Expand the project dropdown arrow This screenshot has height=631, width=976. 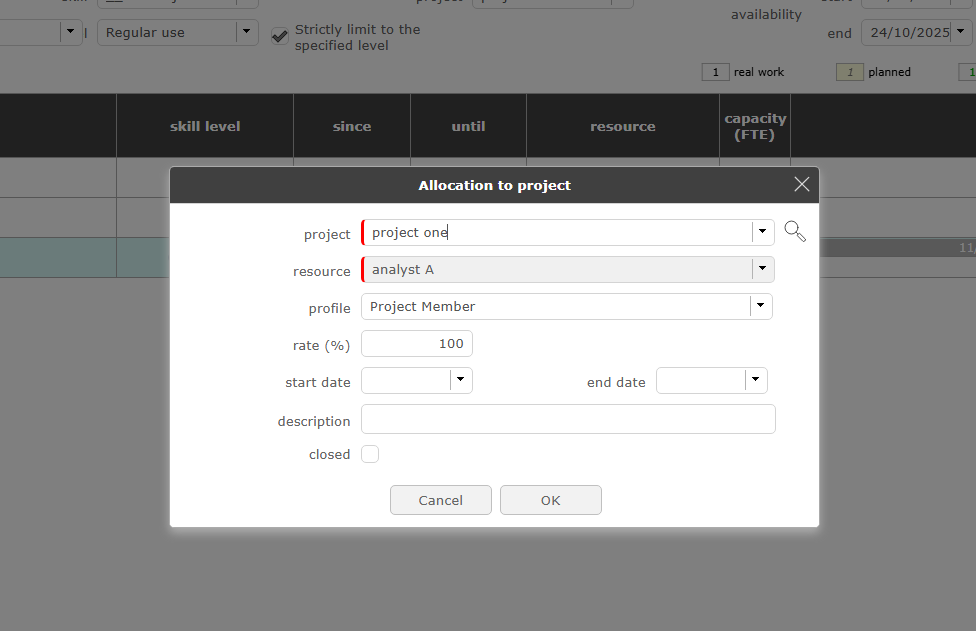click(763, 232)
